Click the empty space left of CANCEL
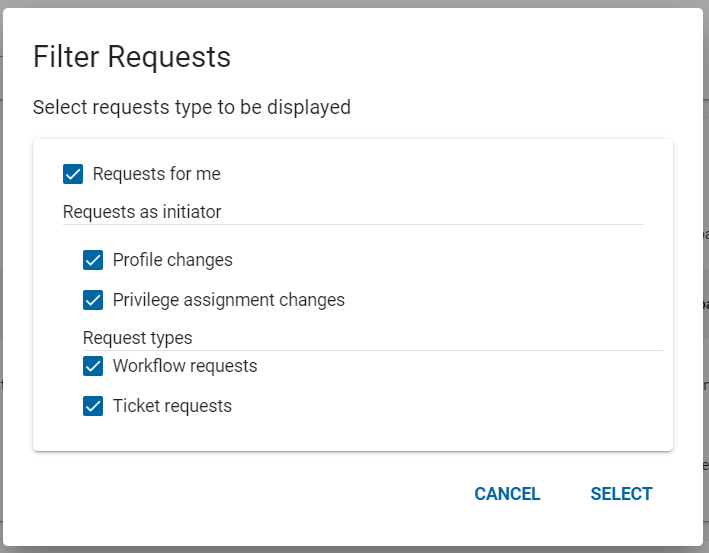This screenshot has height=553, width=709. [x=250, y=494]
